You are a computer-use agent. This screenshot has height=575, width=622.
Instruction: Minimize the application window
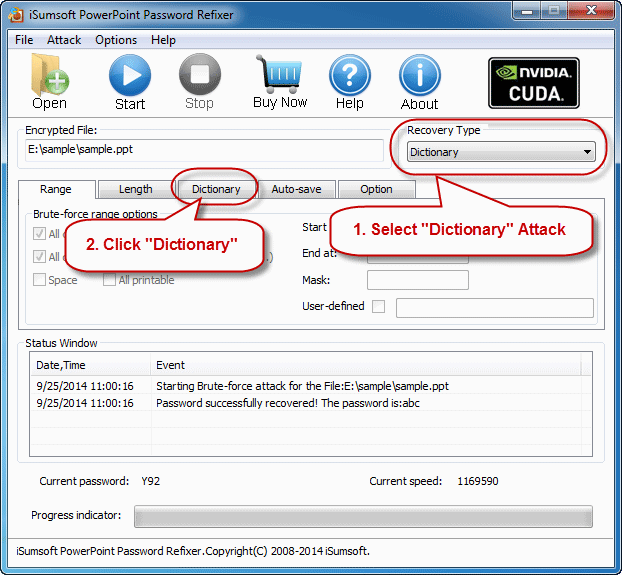[x=526, y=11]
